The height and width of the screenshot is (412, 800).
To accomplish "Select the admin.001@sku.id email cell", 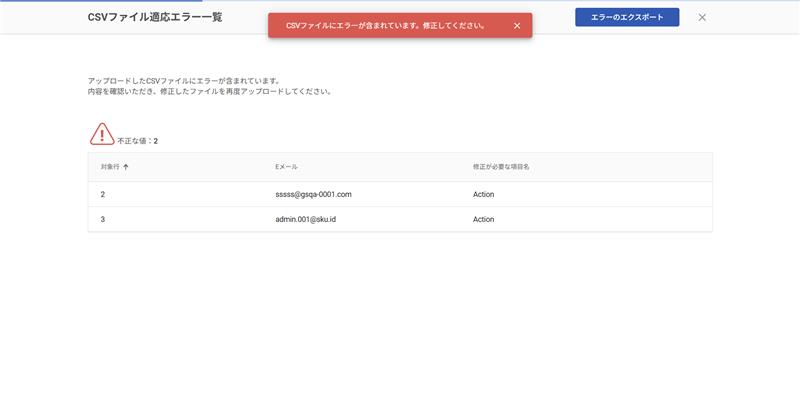I will (x=306, y=219).
